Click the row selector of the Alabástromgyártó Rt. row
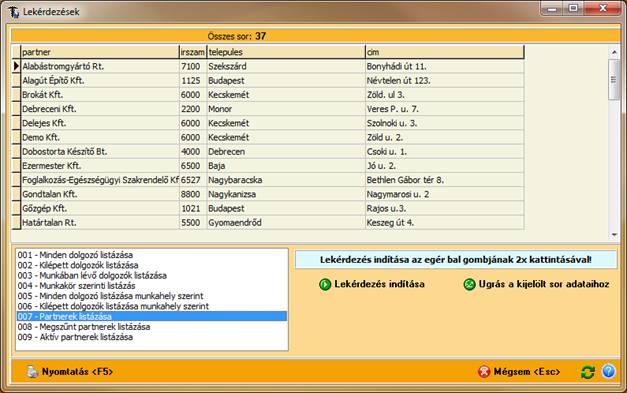 coord(16,66)
